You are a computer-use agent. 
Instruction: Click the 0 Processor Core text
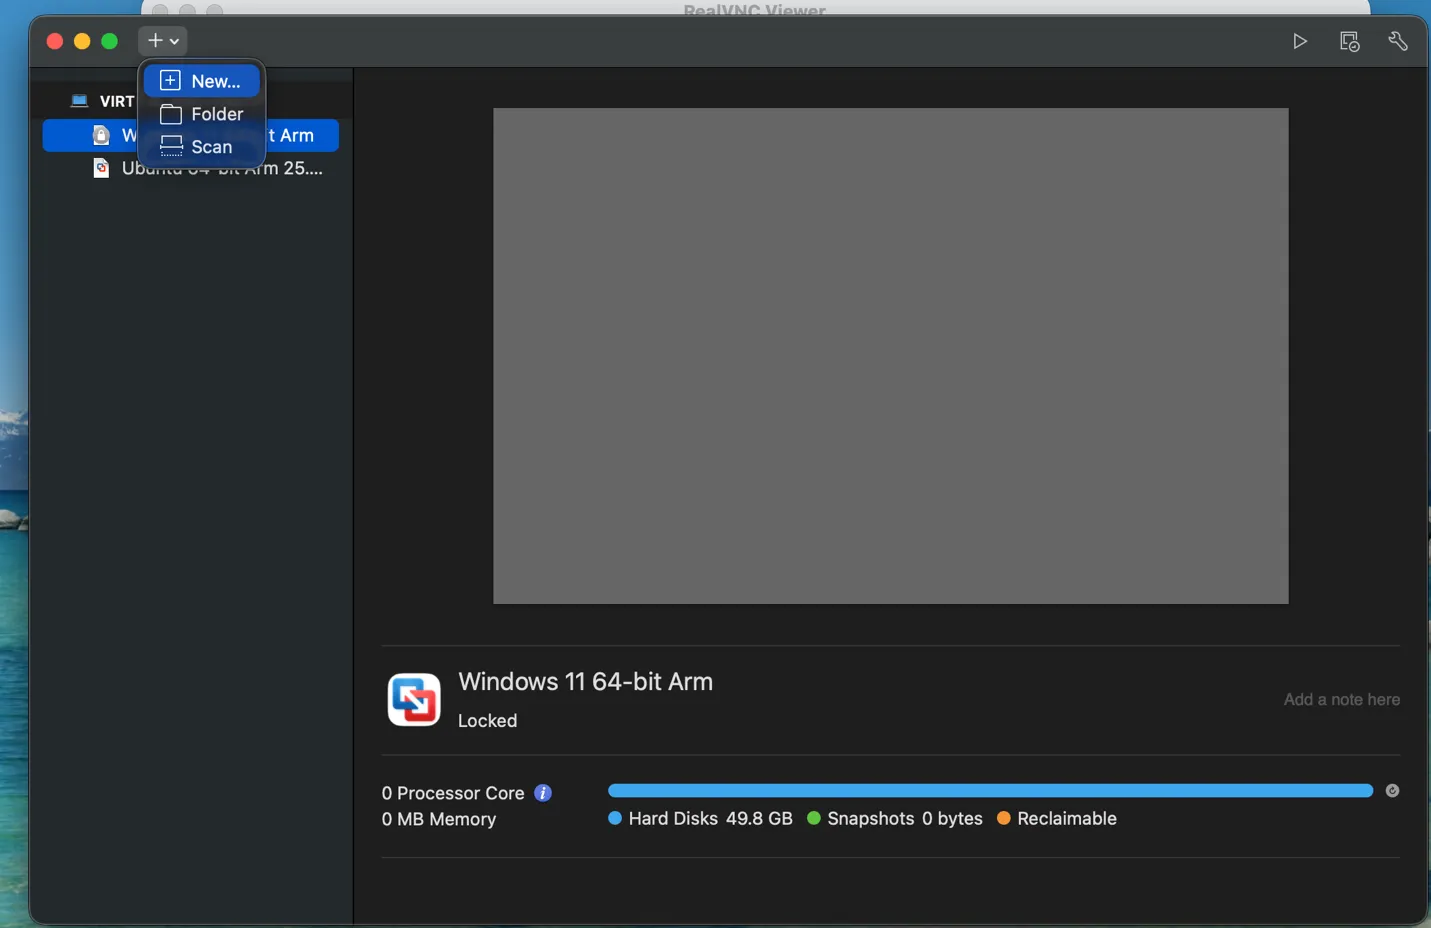click(453, 793)
